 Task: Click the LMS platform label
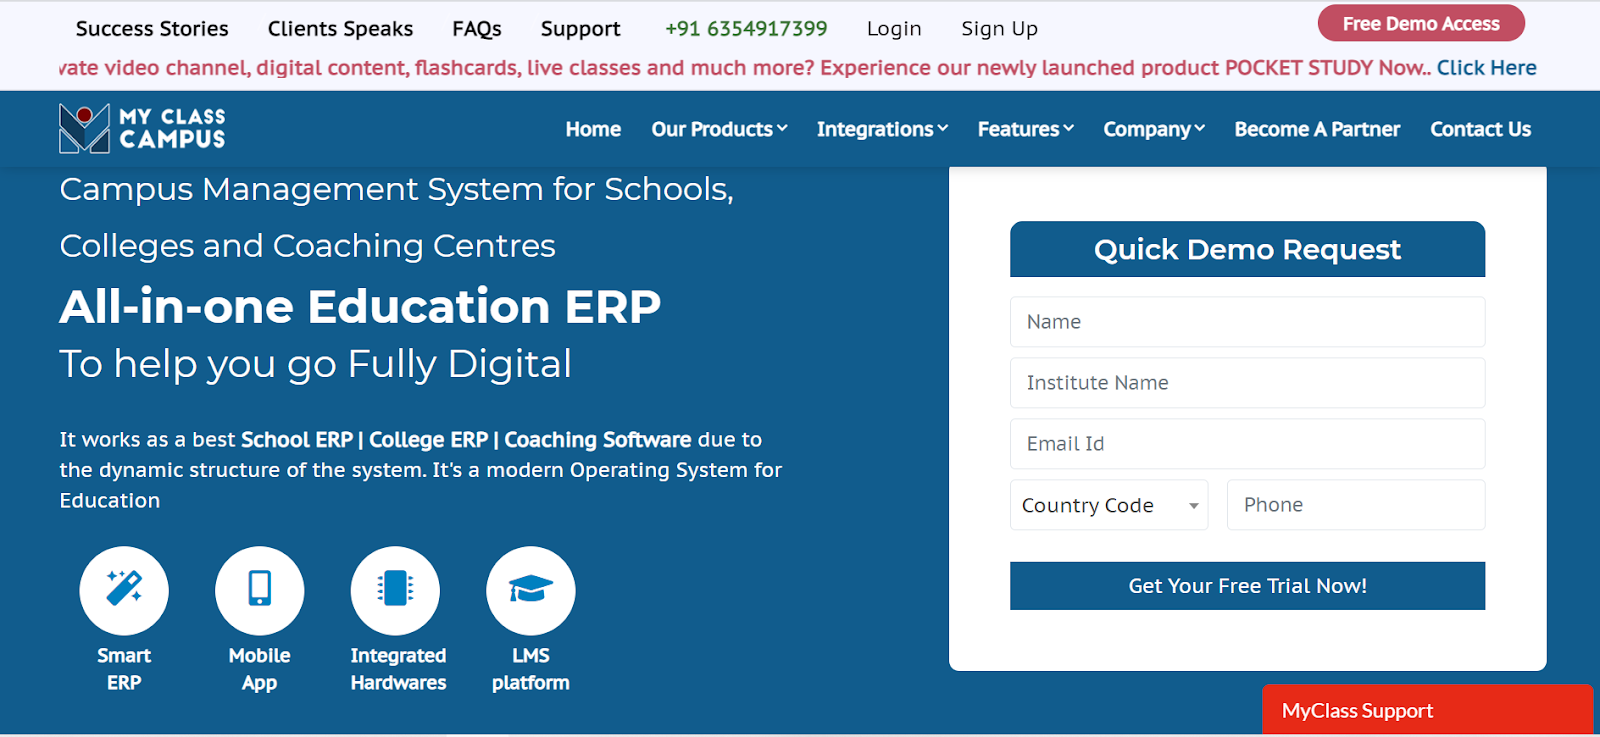coord(531,669)
